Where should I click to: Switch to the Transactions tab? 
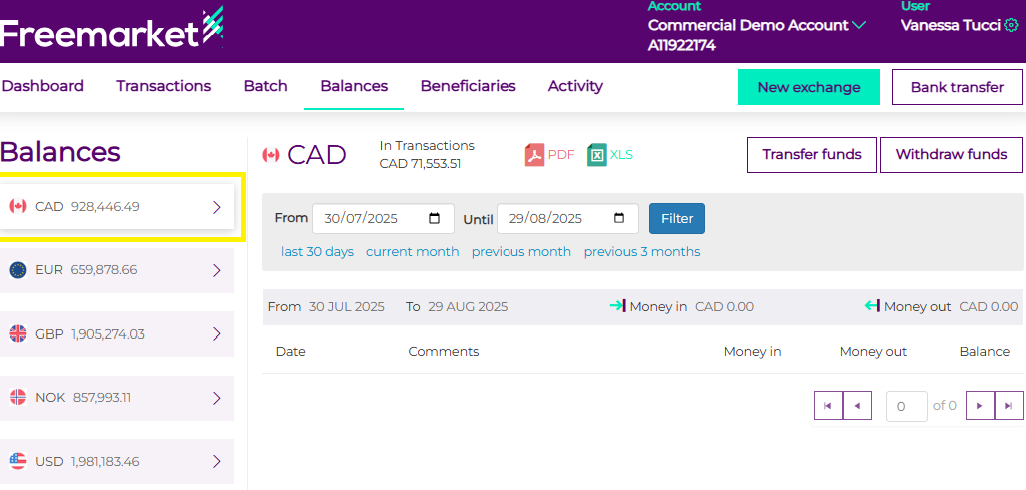[x=163, y=86]
